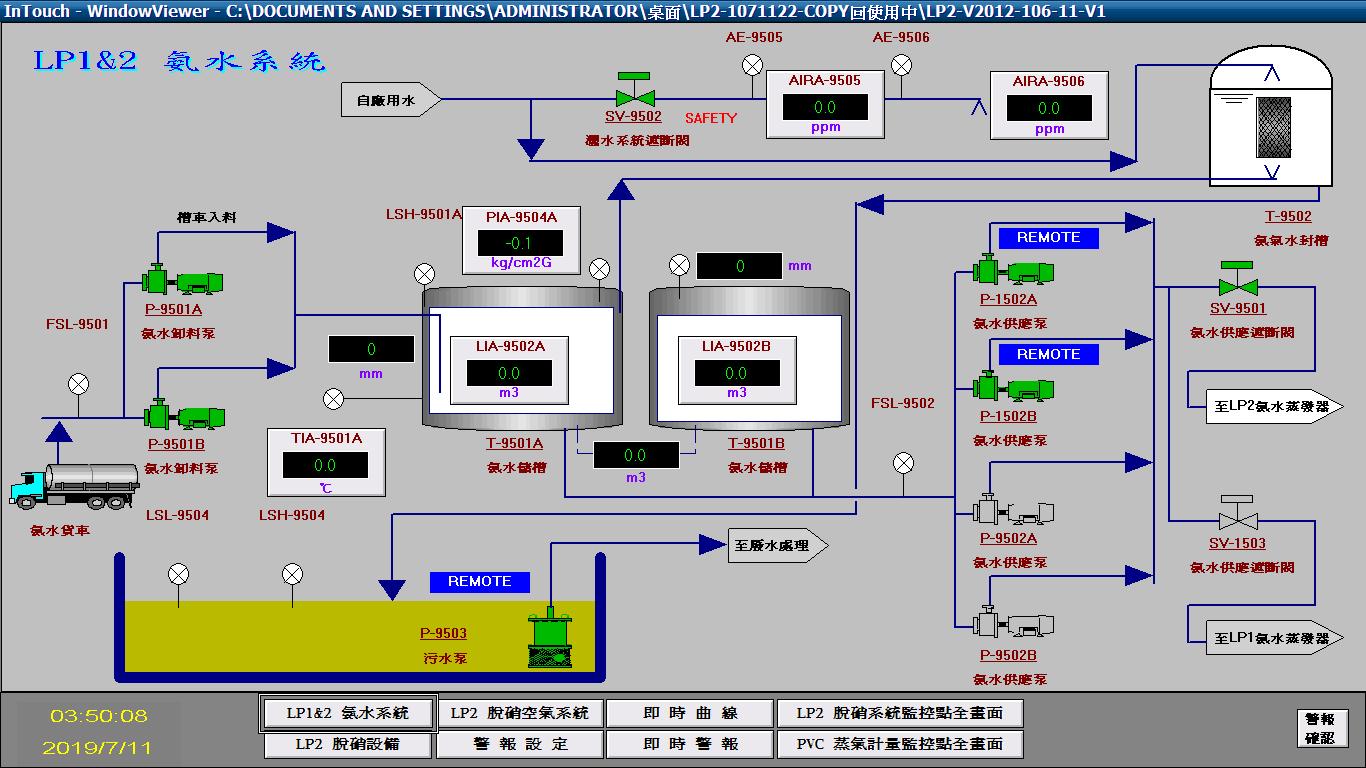Click the AIRA-9505 ppm value display

pos(825,107)
